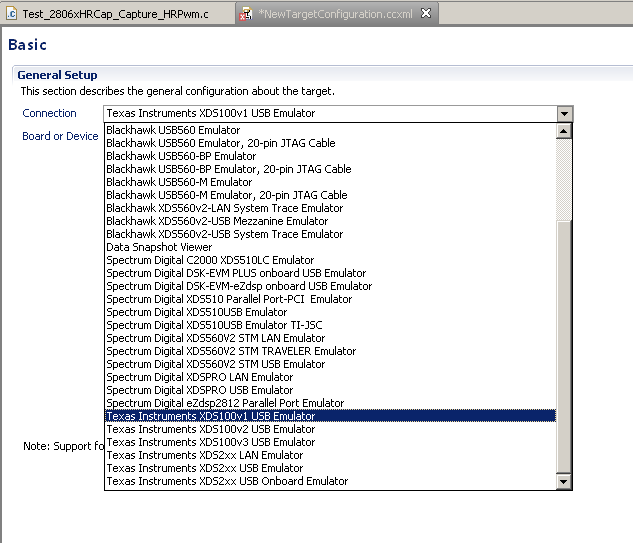Choose Spectrum Digital XDS510 Parallel Port-PCI Emulator
This screenshot has height=543, width=633.
pos(330,299)
